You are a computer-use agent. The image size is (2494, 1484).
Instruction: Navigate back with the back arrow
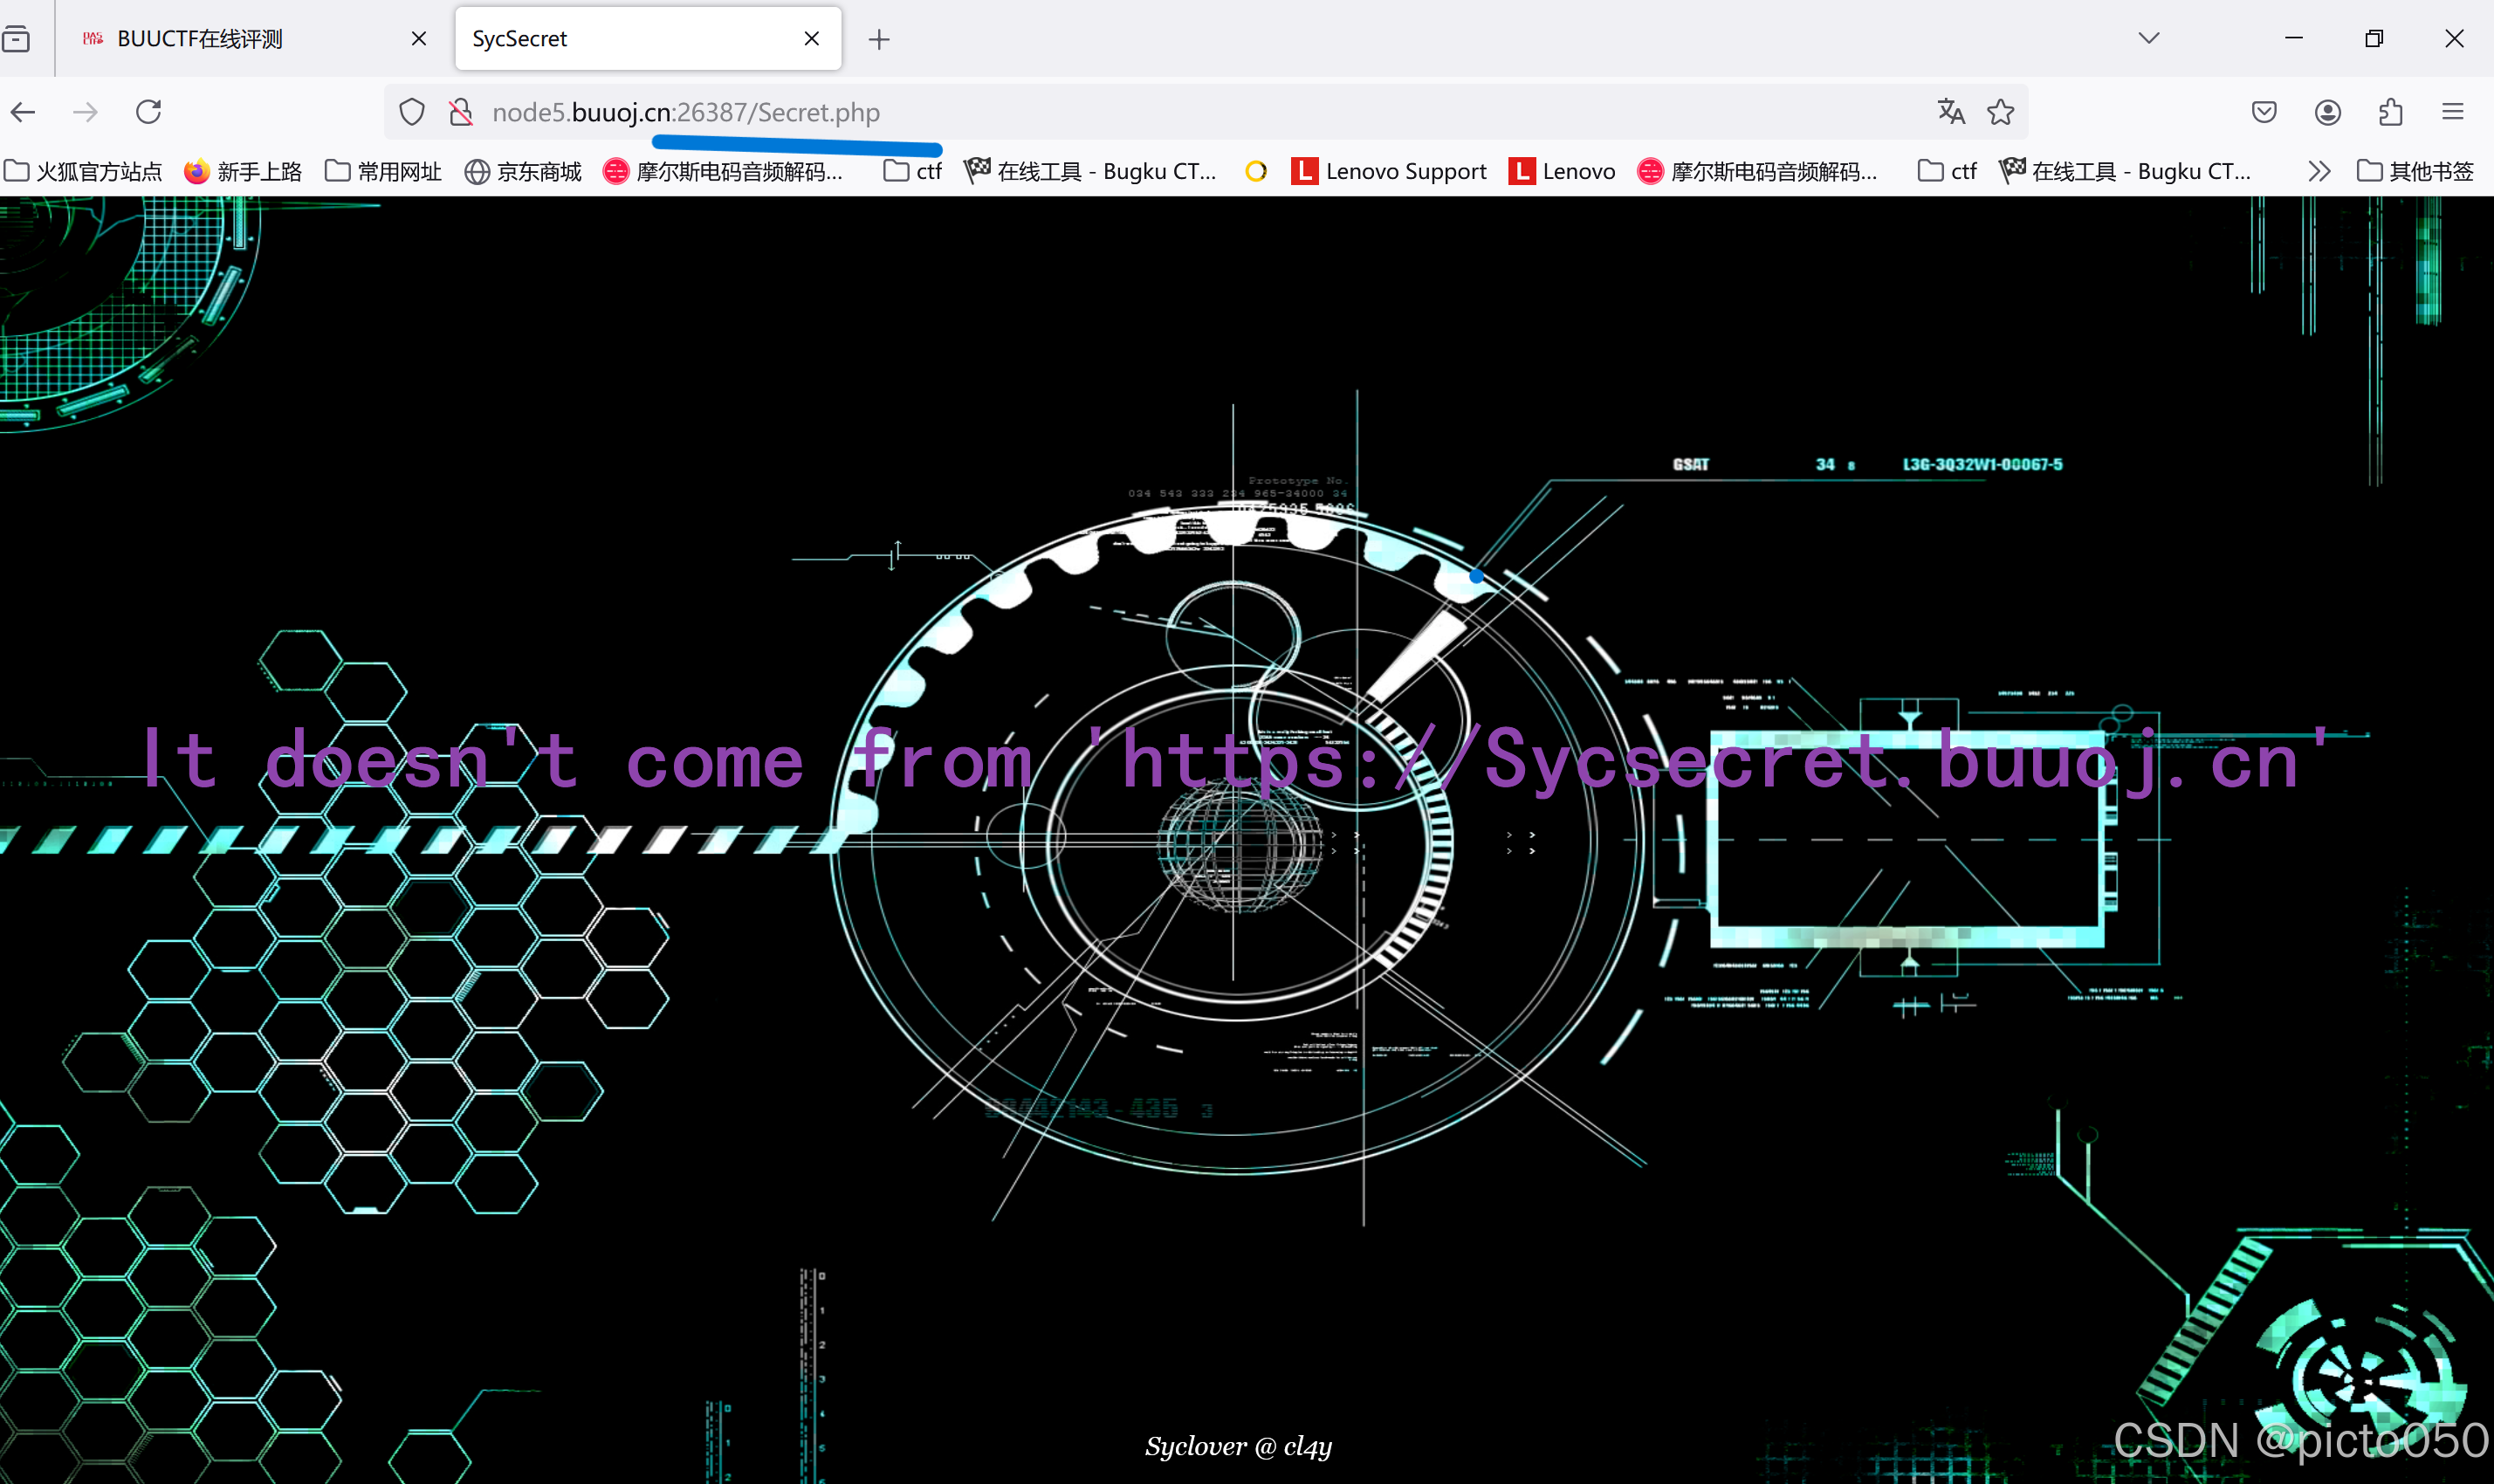click(x=22, y=111)
